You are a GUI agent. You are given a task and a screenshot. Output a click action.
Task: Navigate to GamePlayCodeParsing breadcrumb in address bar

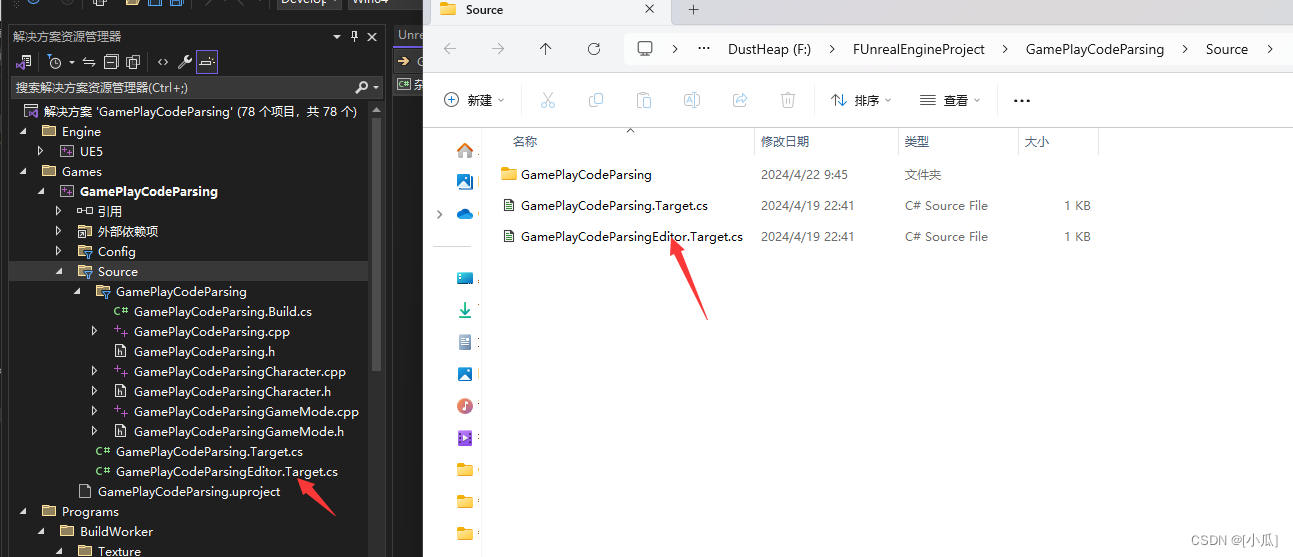click(x=1094, y=49)
